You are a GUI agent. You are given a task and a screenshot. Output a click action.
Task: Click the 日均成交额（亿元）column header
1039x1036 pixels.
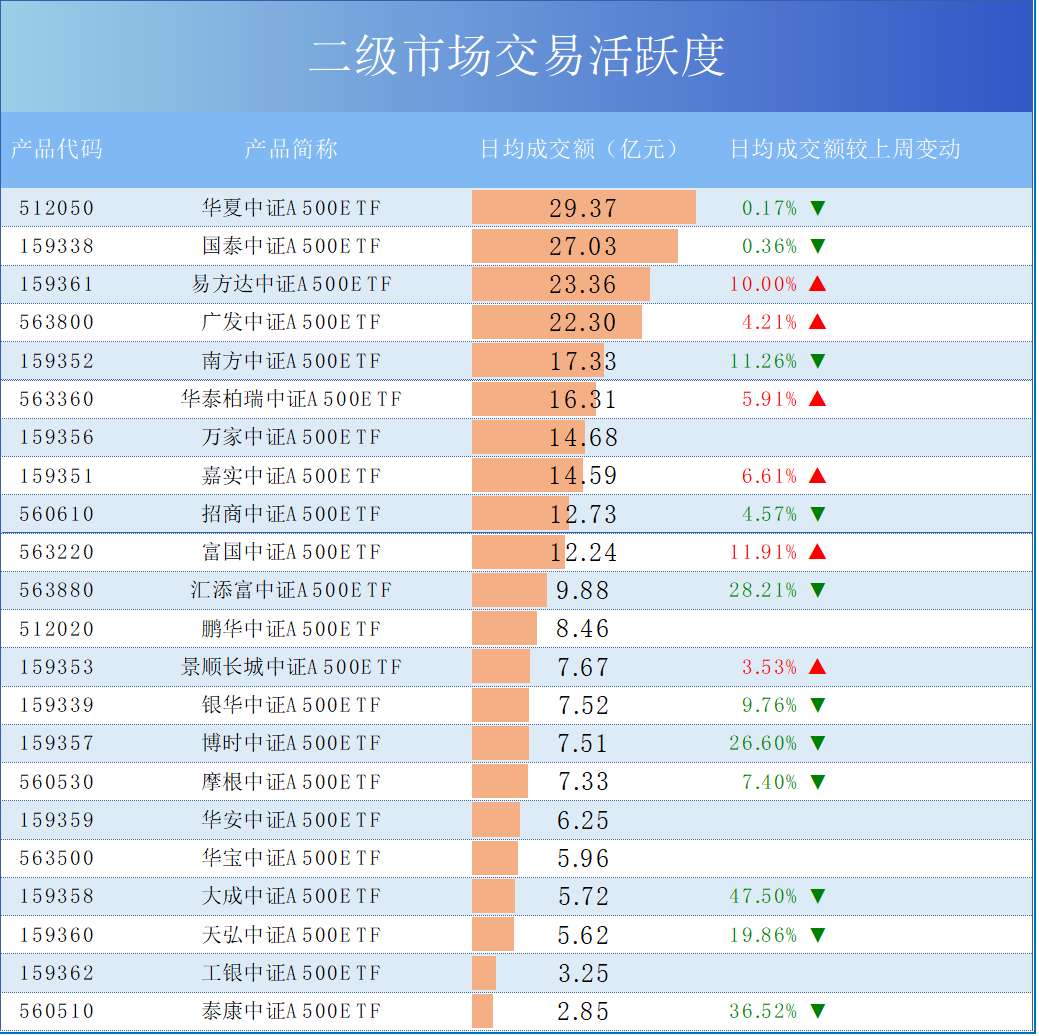click(580, 150)
